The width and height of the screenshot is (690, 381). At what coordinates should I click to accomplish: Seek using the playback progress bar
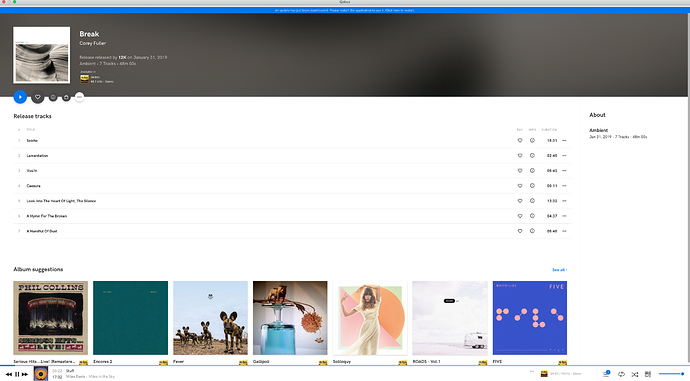345,365
